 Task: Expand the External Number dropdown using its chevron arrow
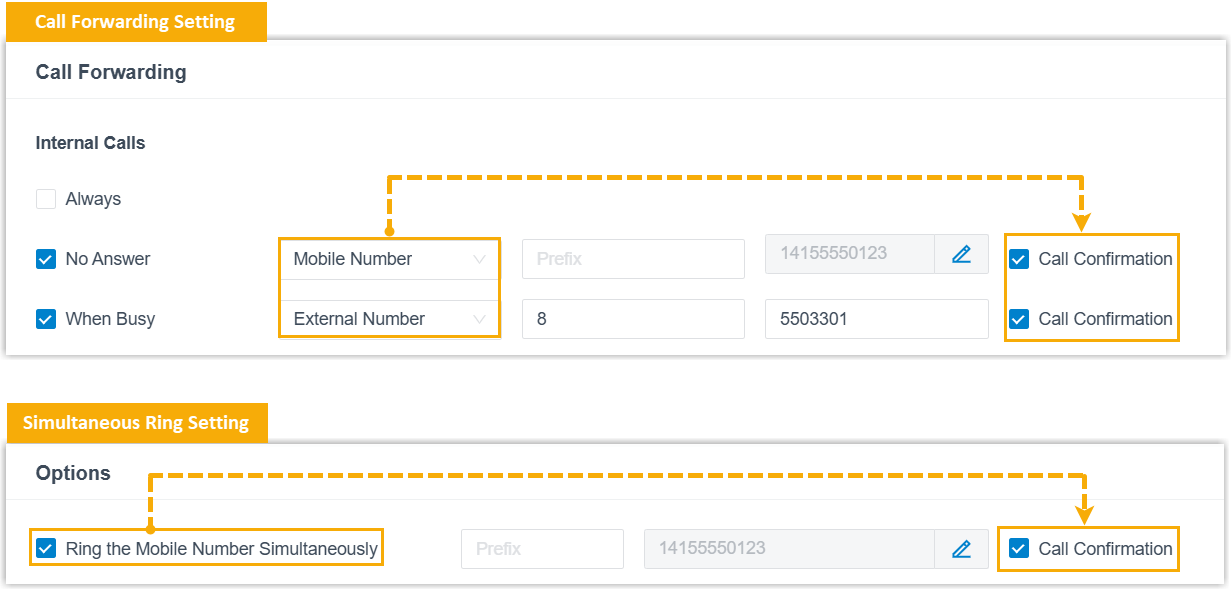(x=479, y=319)
